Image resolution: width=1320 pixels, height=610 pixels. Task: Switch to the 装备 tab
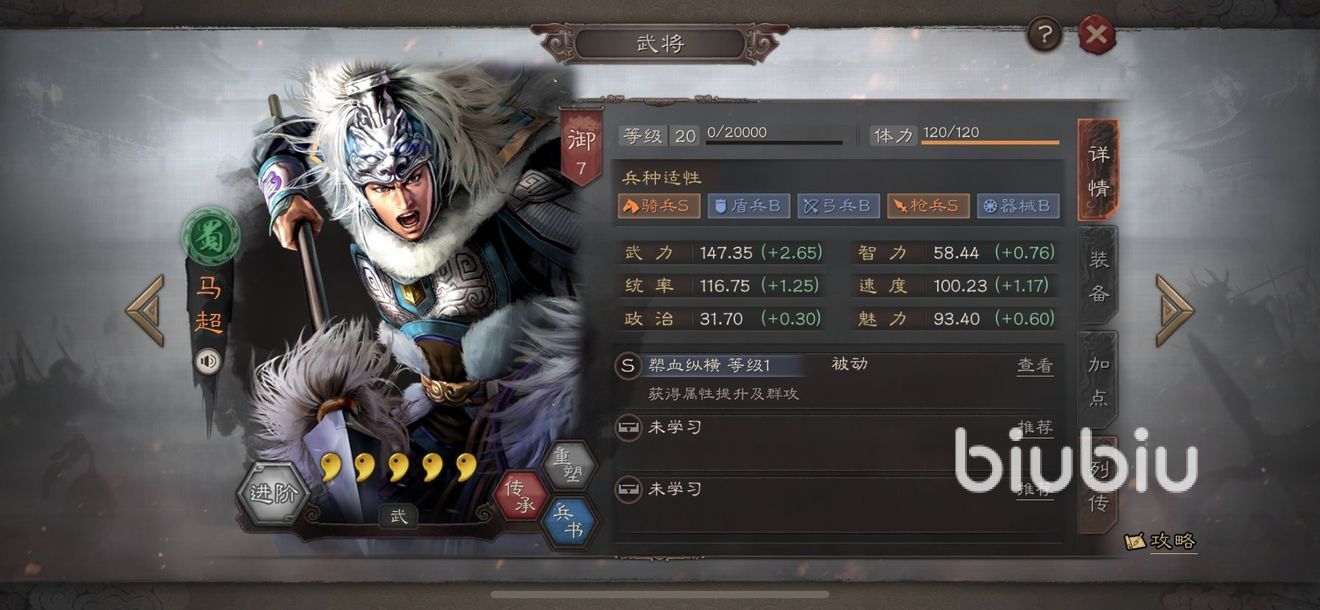(1098, 277)
